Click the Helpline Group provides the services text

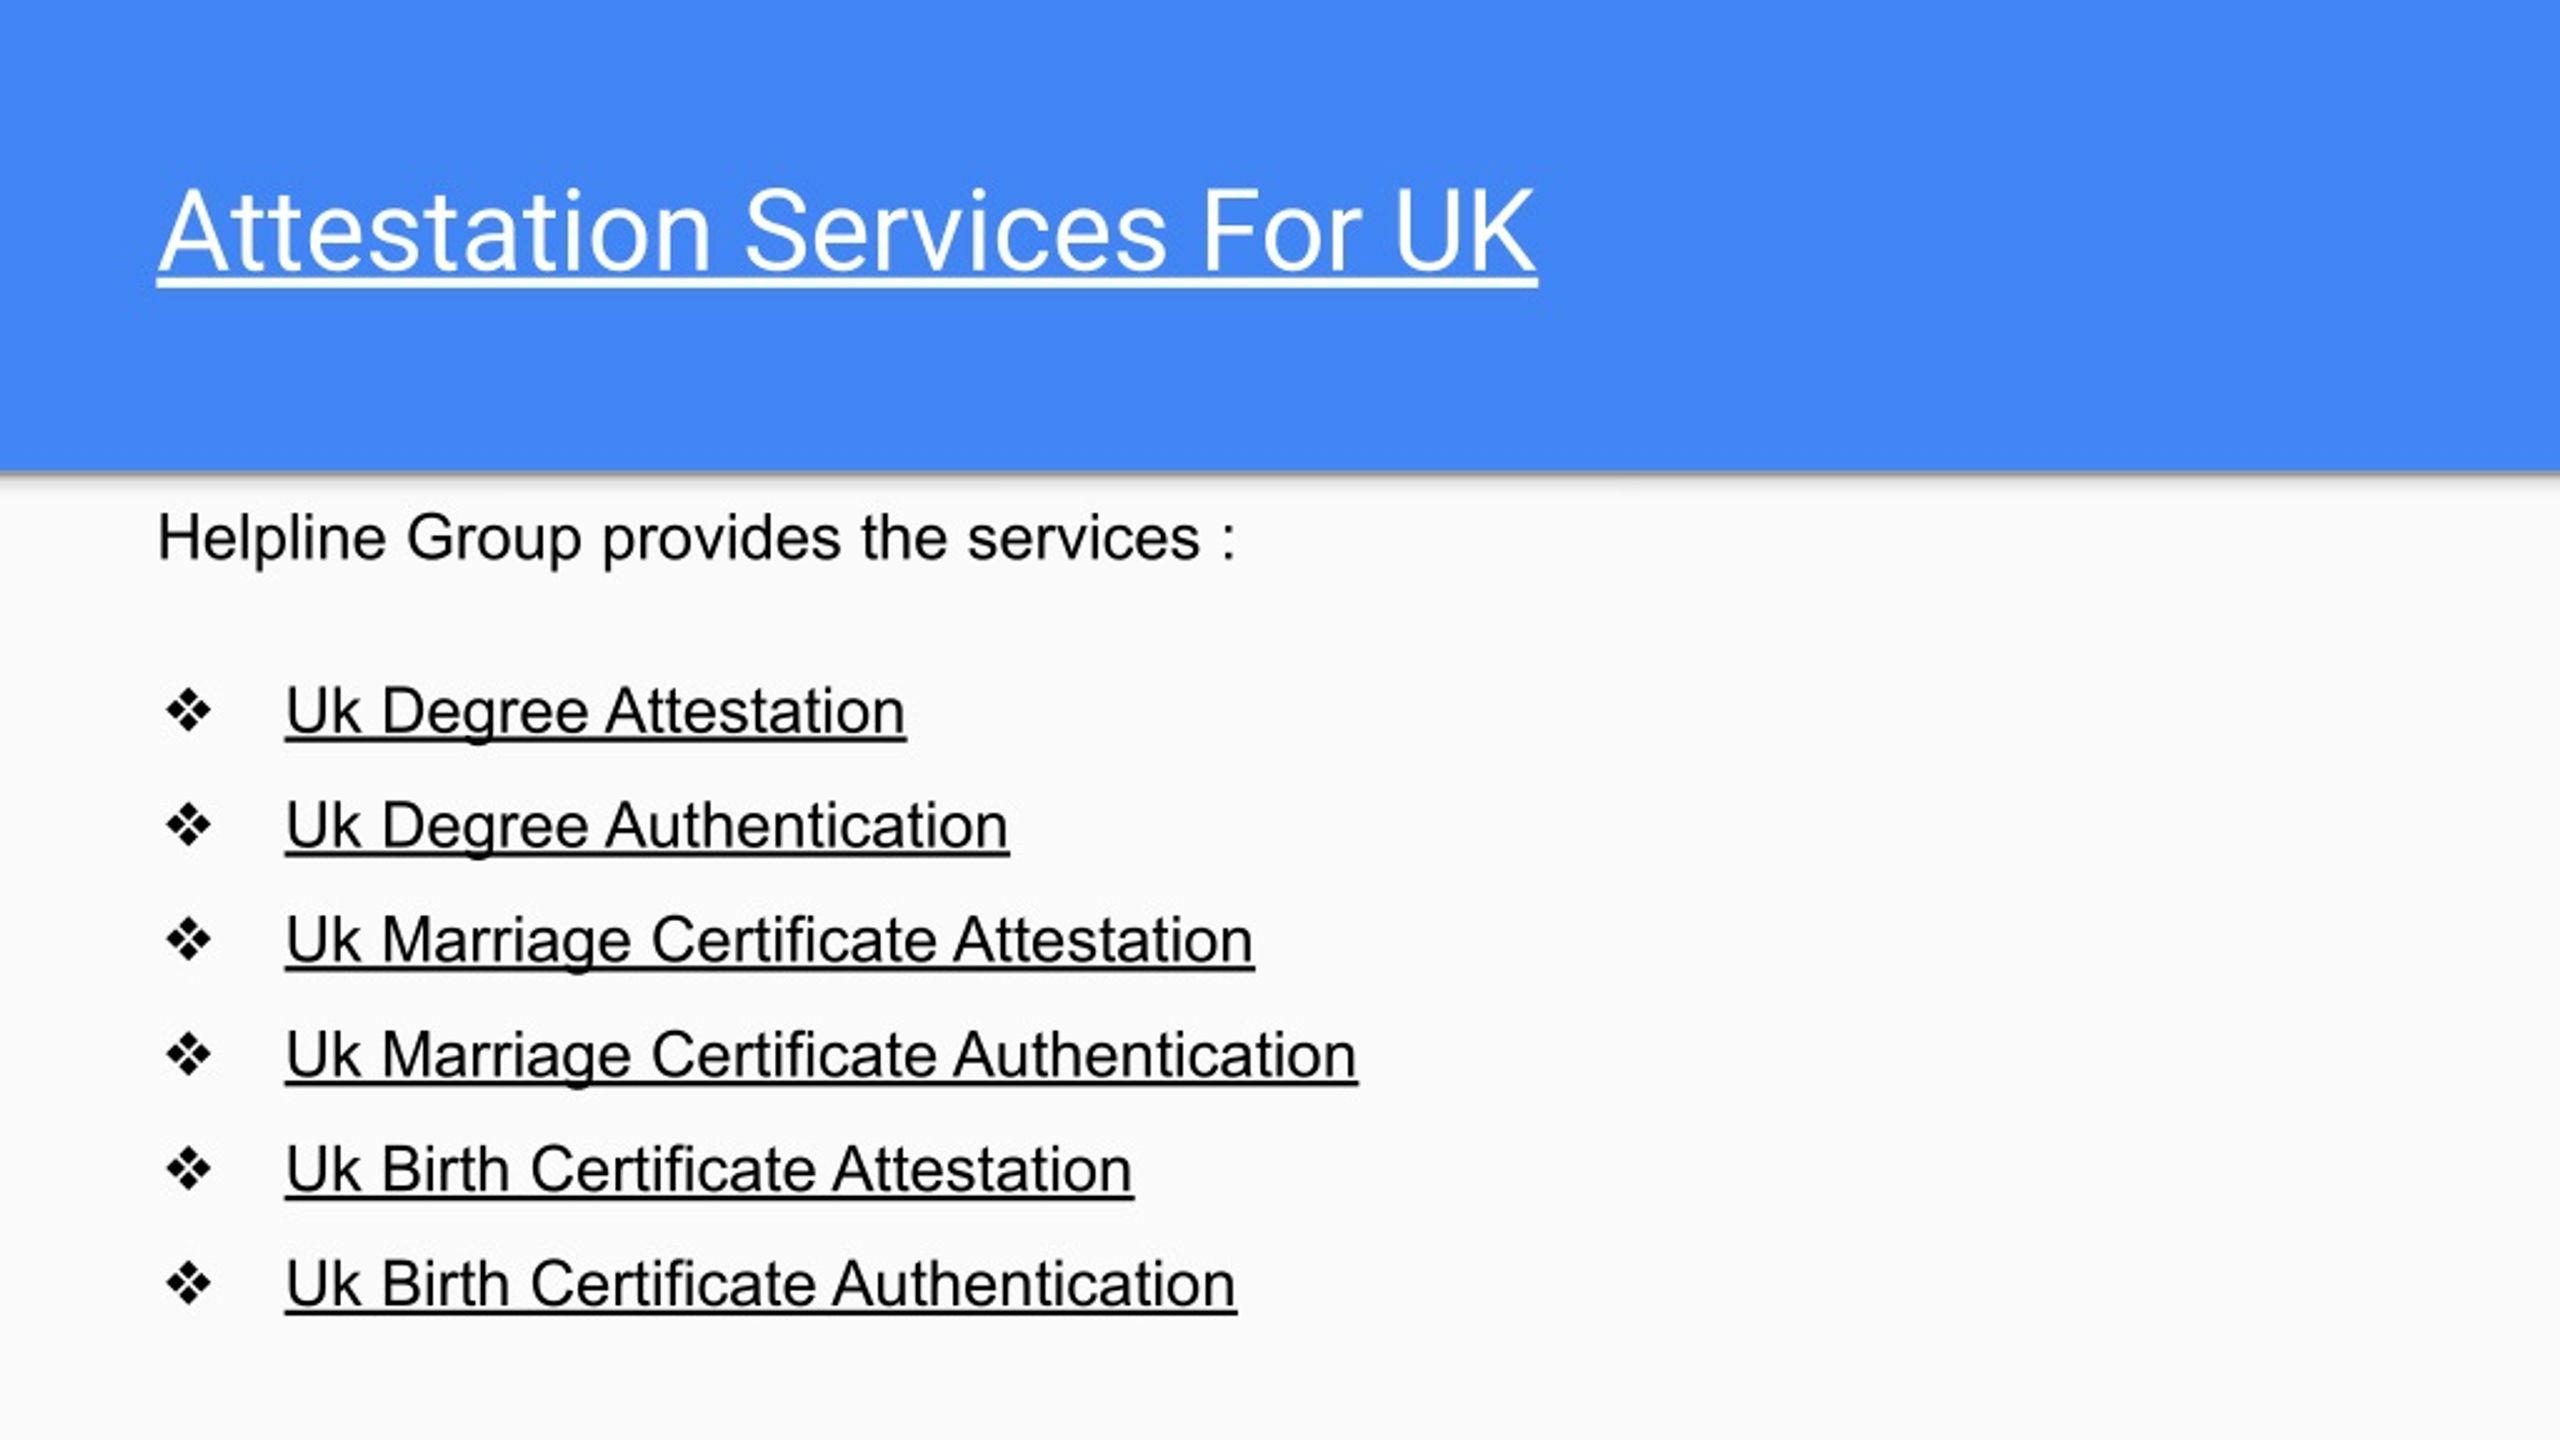(x=697, y=540)
